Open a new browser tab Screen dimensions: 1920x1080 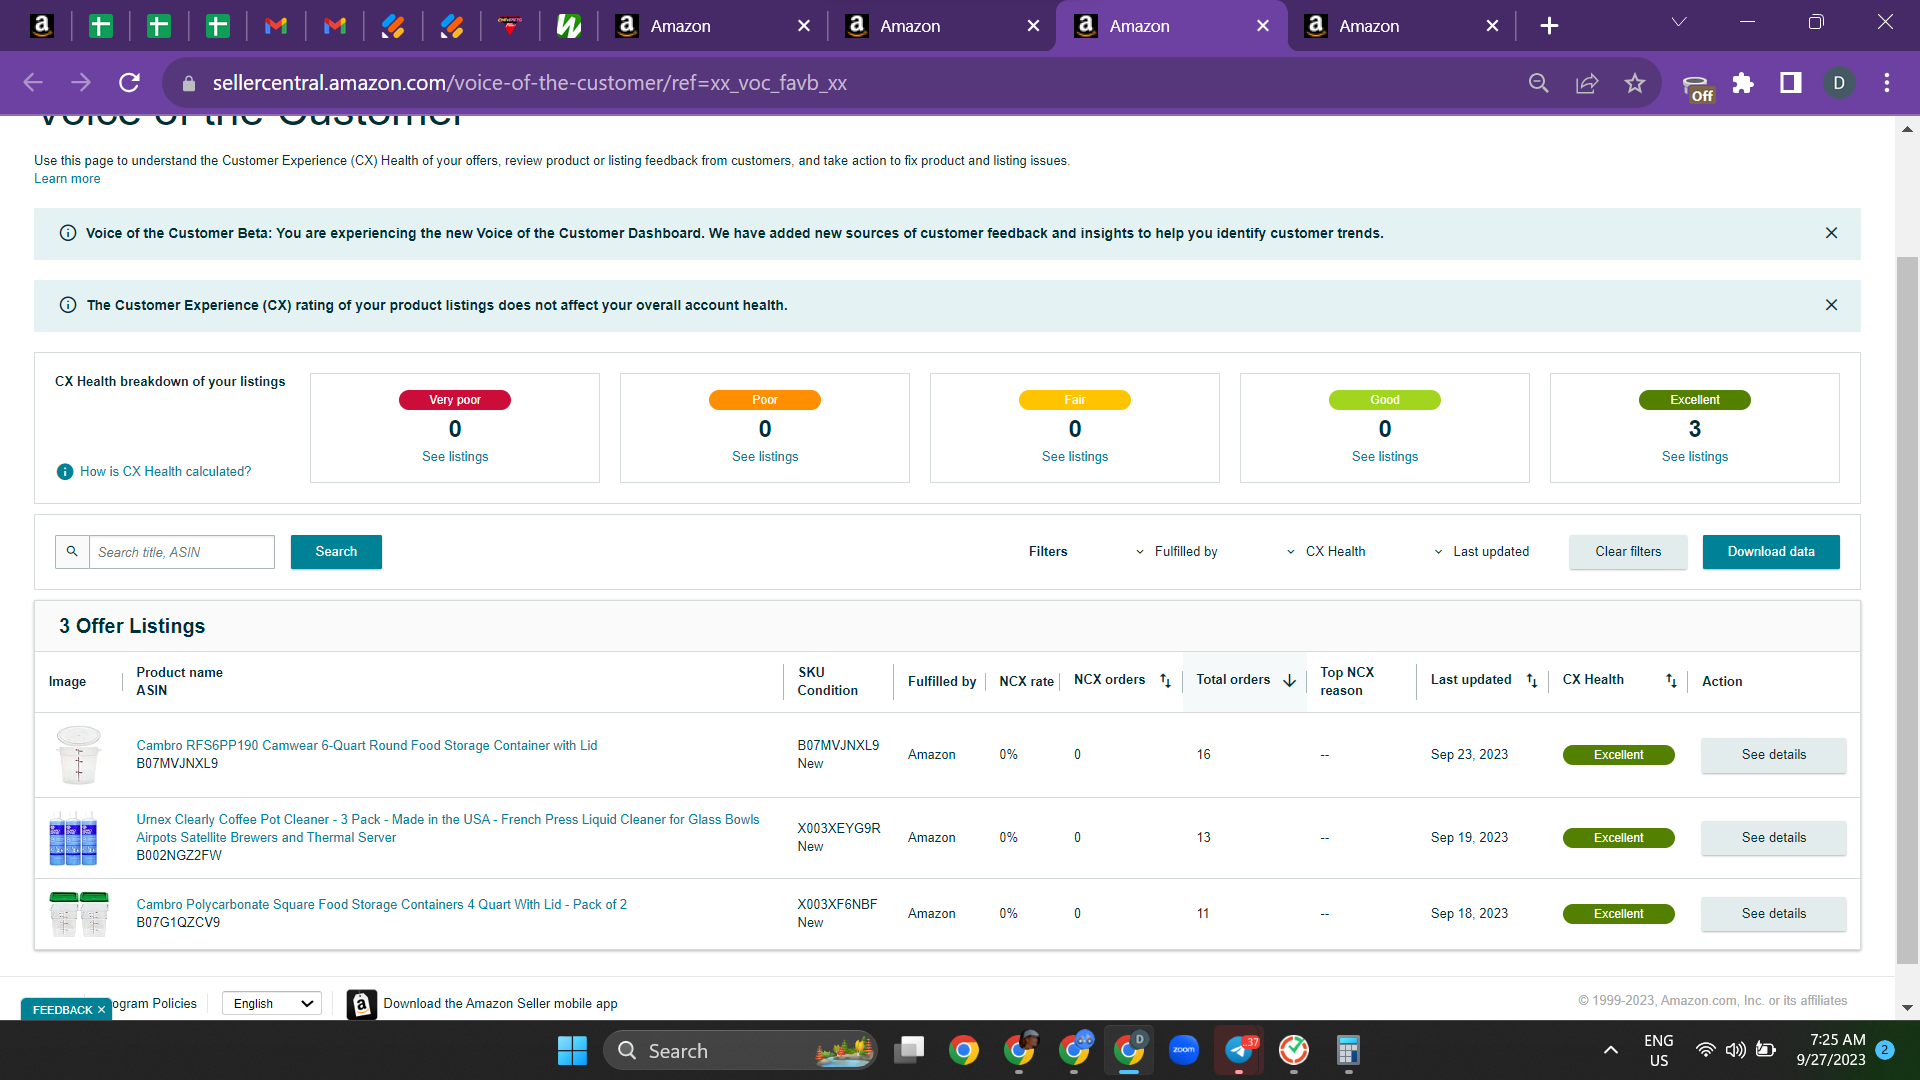[1549, 26]
